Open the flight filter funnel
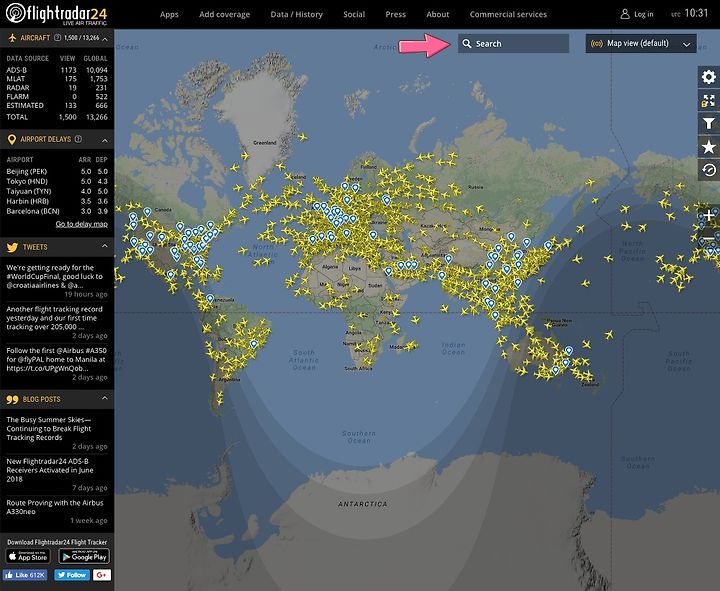Image resolution: width=720 pixels, height=591 pixels. [x=709, y=124]
